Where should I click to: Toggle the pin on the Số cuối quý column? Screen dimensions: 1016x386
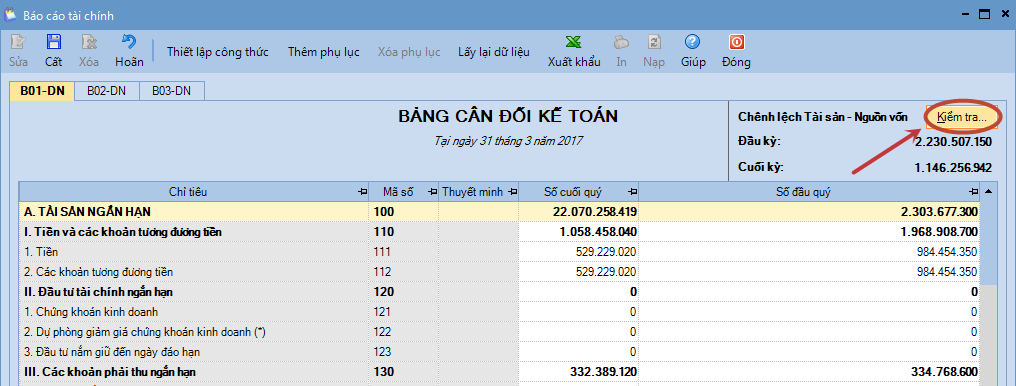632,192
